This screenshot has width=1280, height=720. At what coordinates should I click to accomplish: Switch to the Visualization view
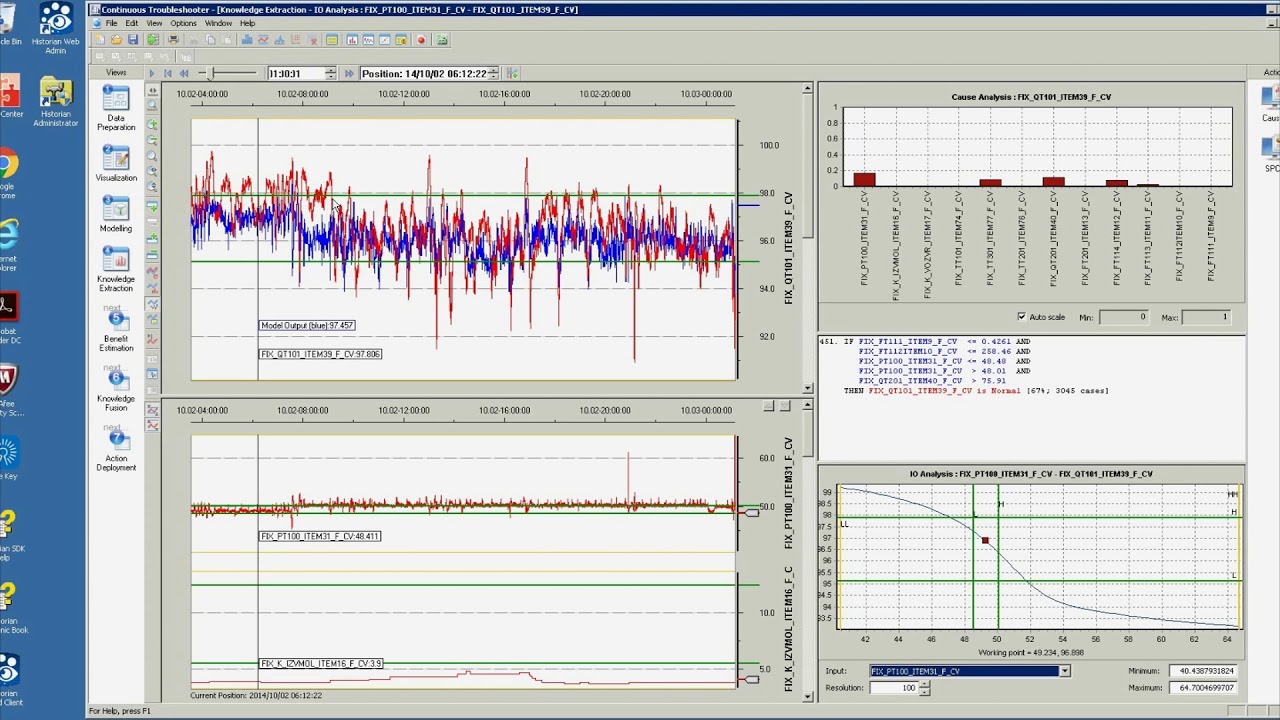click(x=116, y=158)
